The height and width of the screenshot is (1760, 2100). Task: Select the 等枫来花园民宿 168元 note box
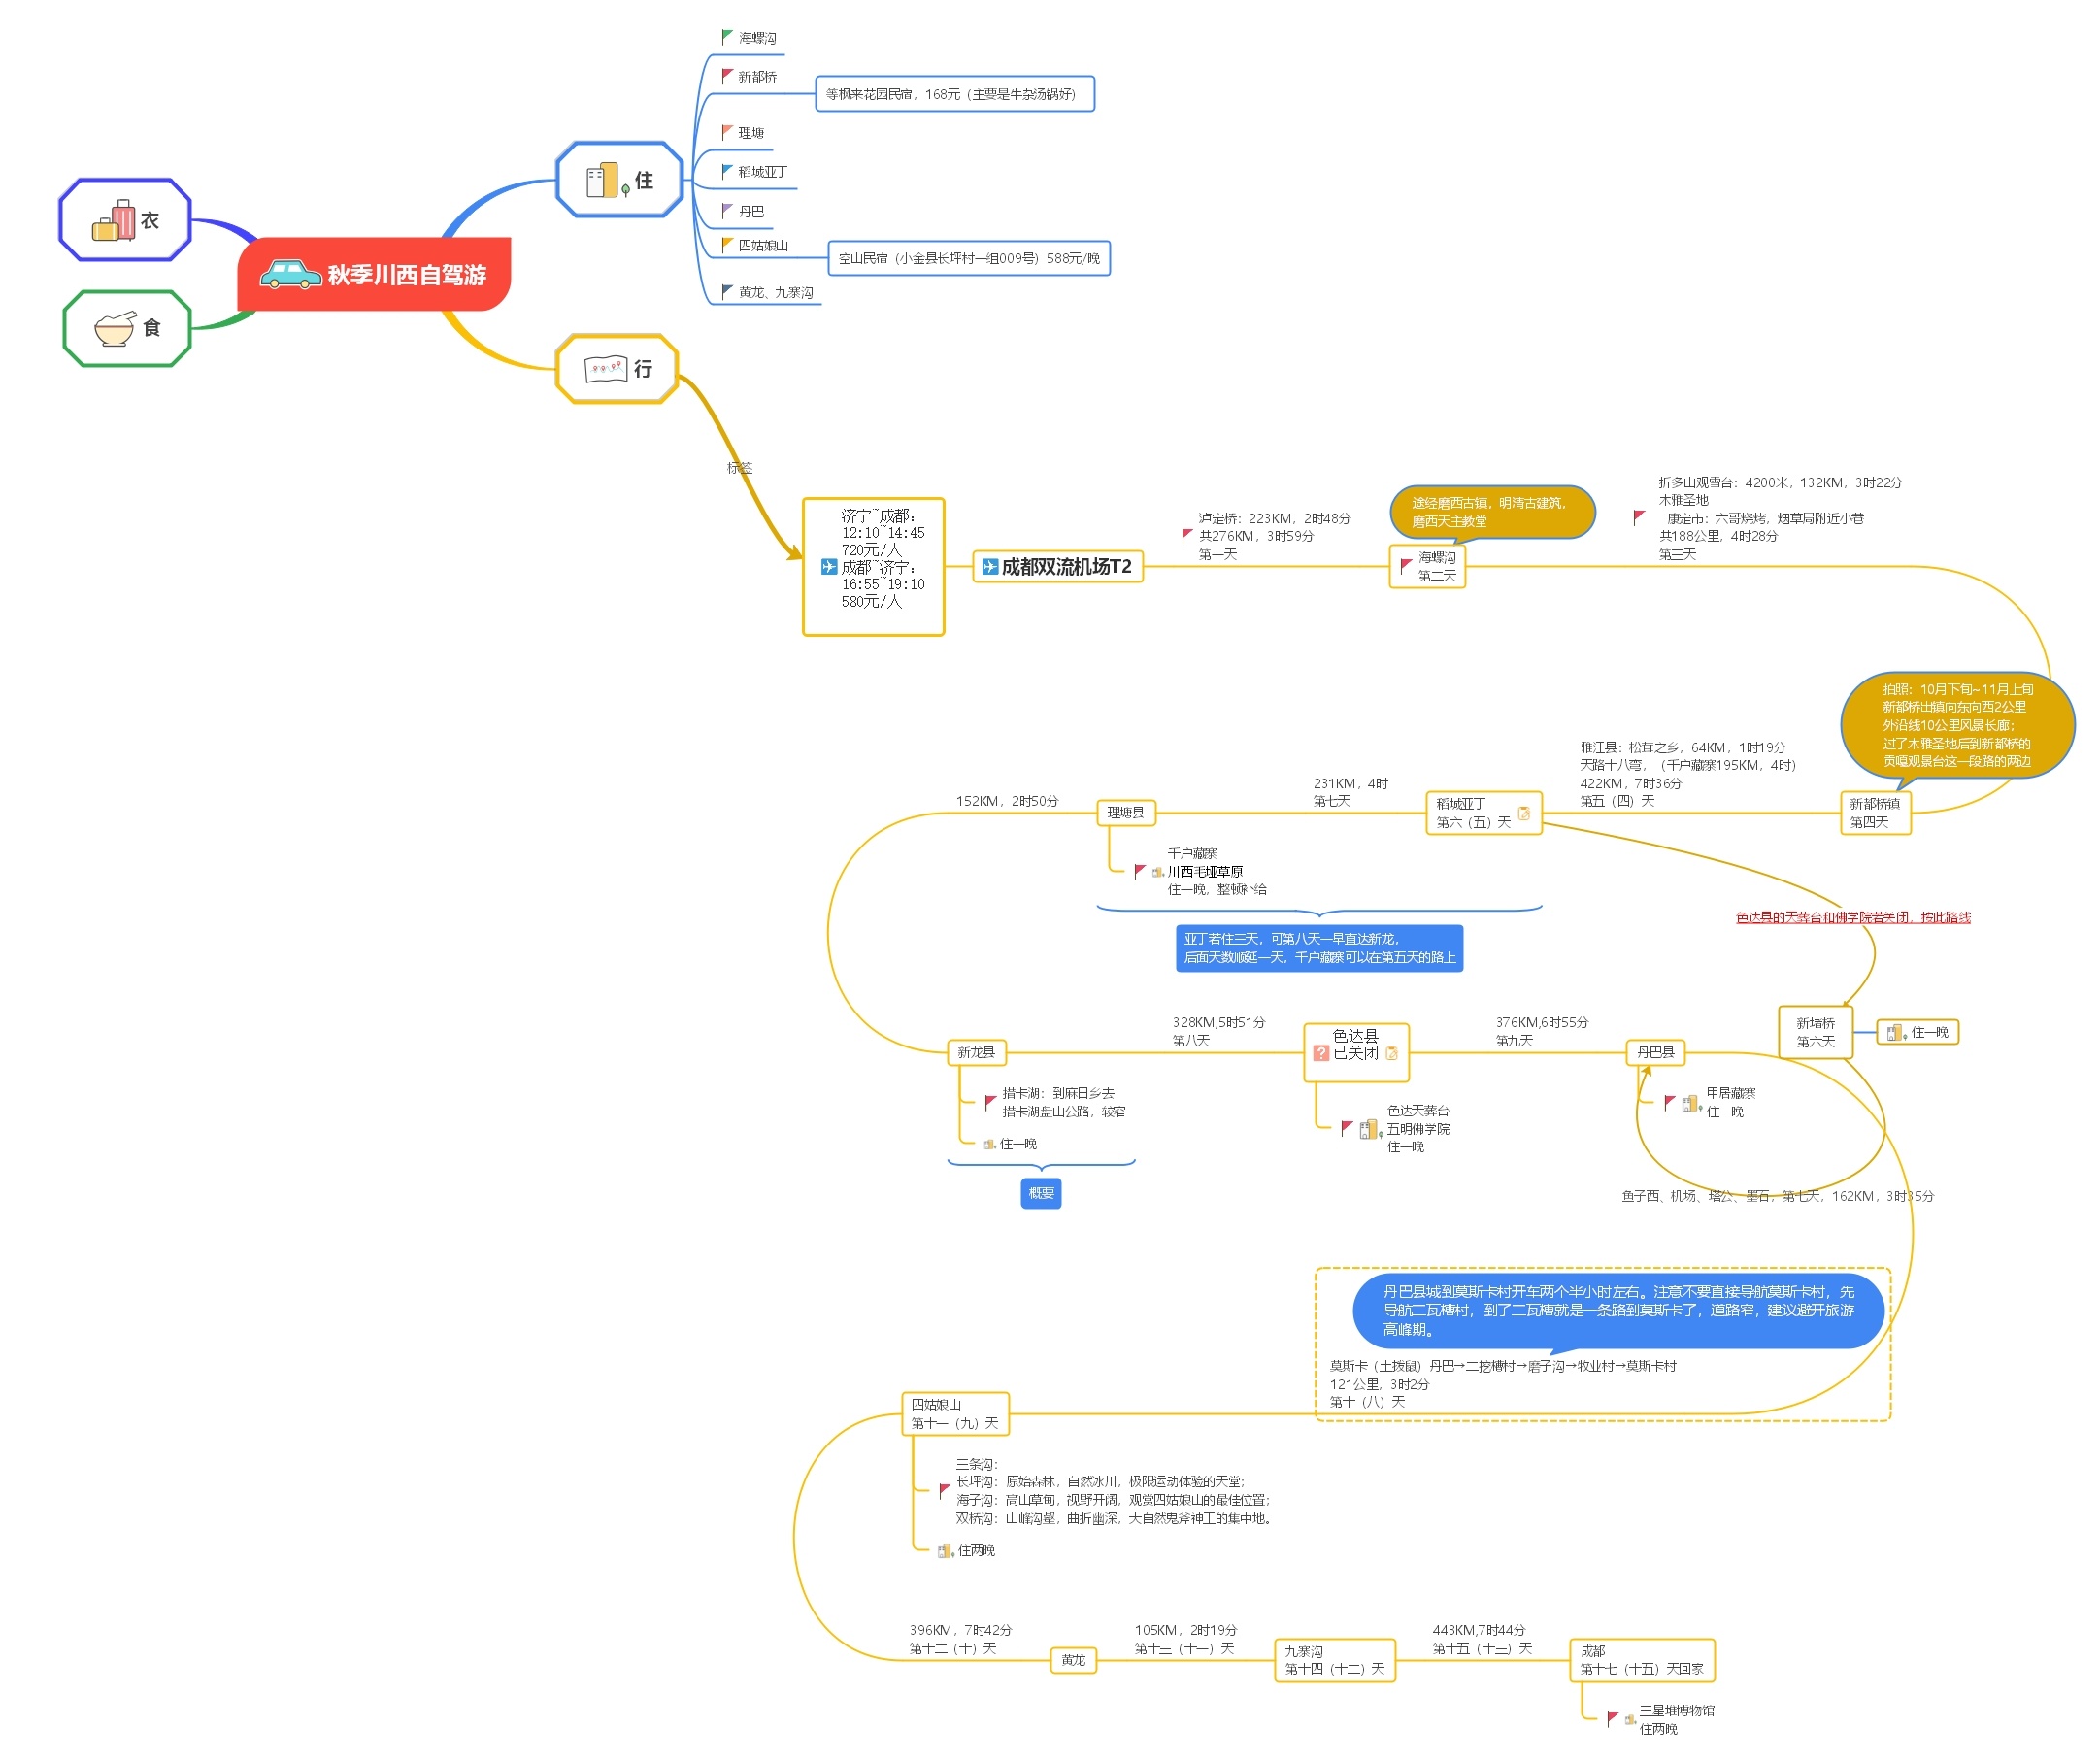click(954, 94)
